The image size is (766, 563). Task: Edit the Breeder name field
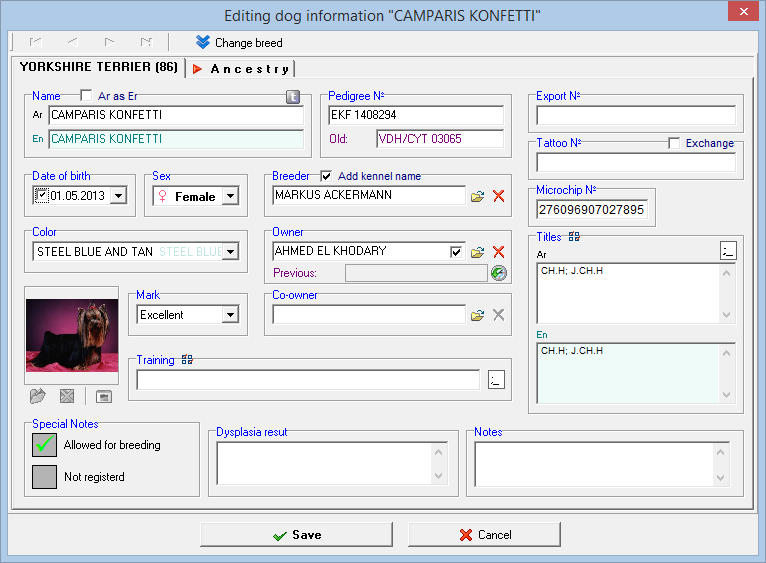[x=369, y=195]
